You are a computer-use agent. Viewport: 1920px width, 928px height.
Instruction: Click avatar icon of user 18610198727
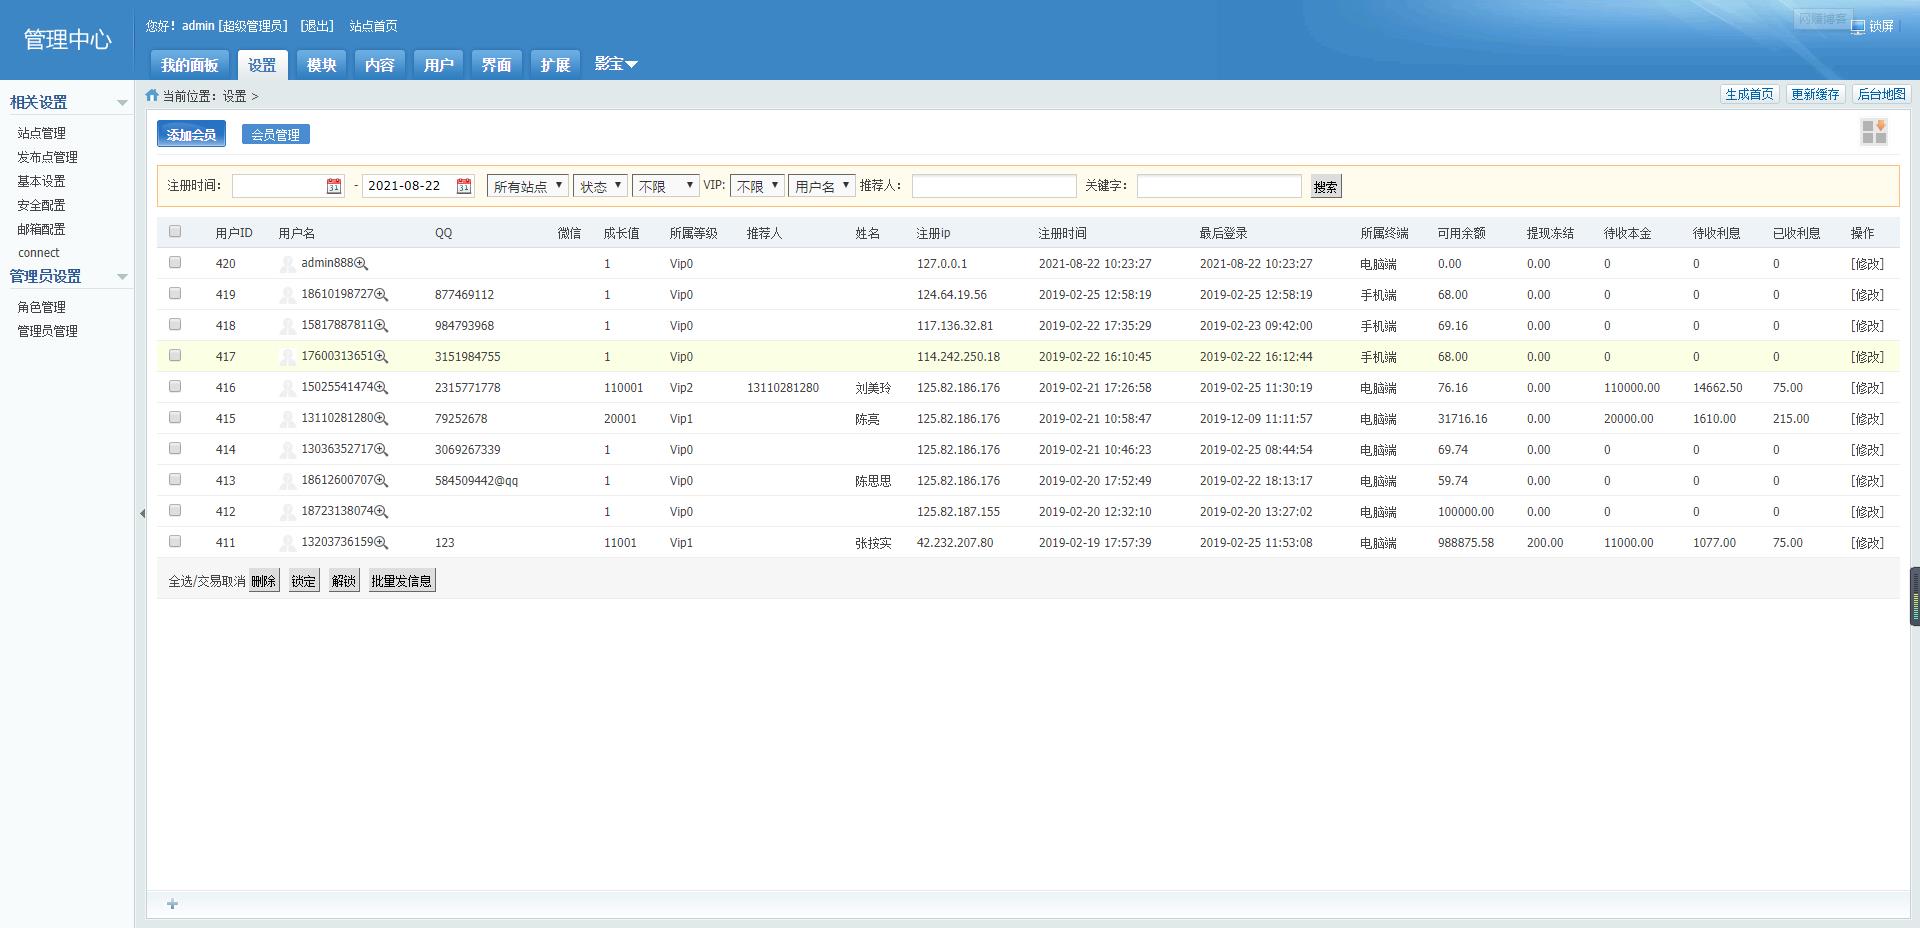[288, 295]
